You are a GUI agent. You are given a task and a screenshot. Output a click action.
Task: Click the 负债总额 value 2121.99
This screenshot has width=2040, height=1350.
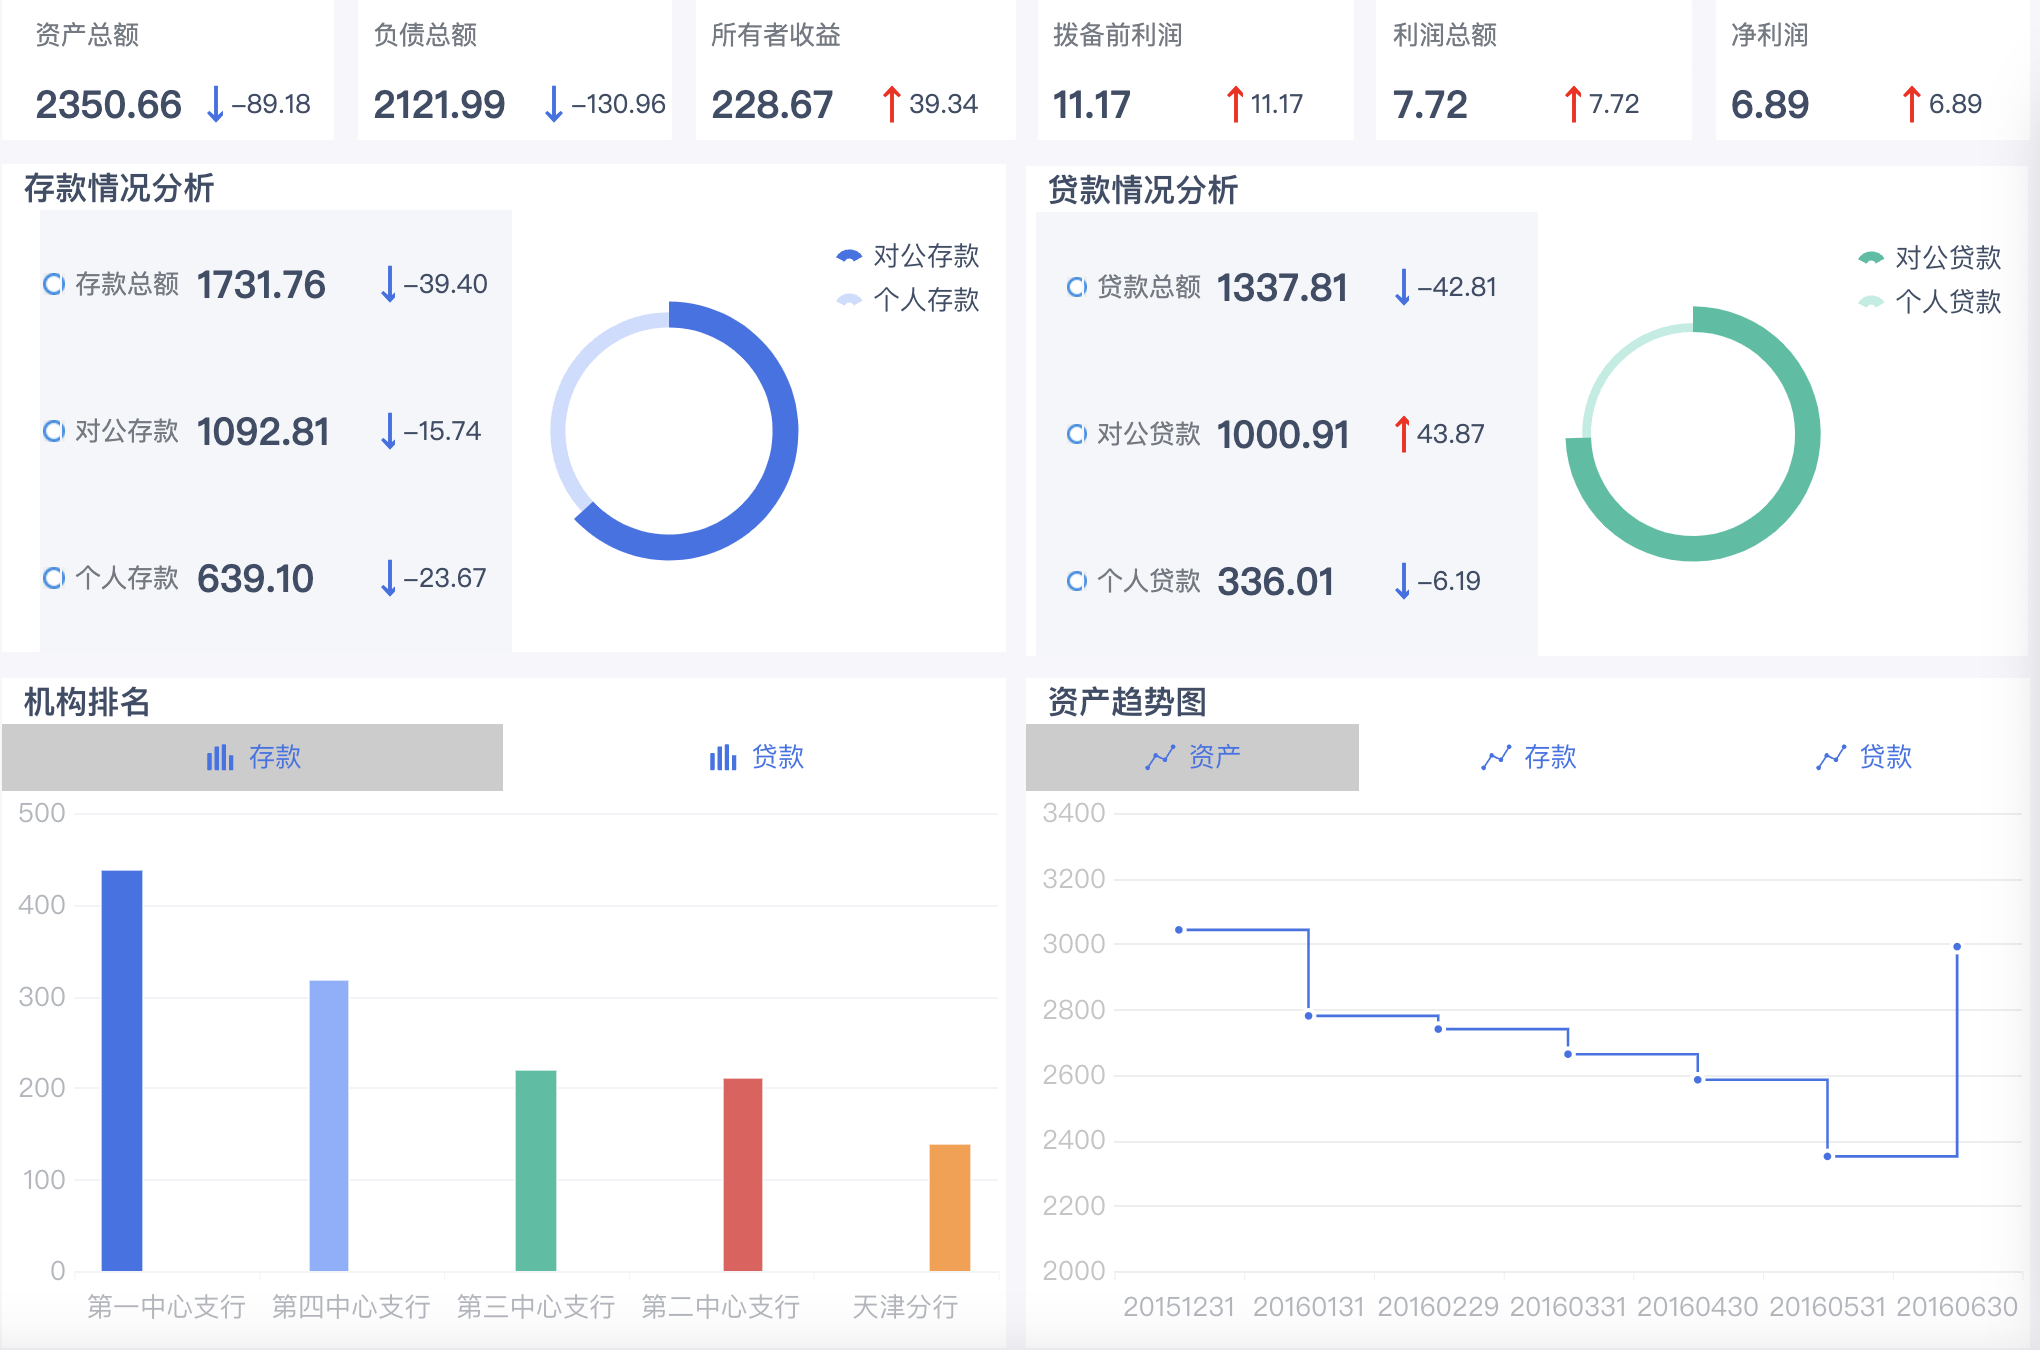point(439,104)
